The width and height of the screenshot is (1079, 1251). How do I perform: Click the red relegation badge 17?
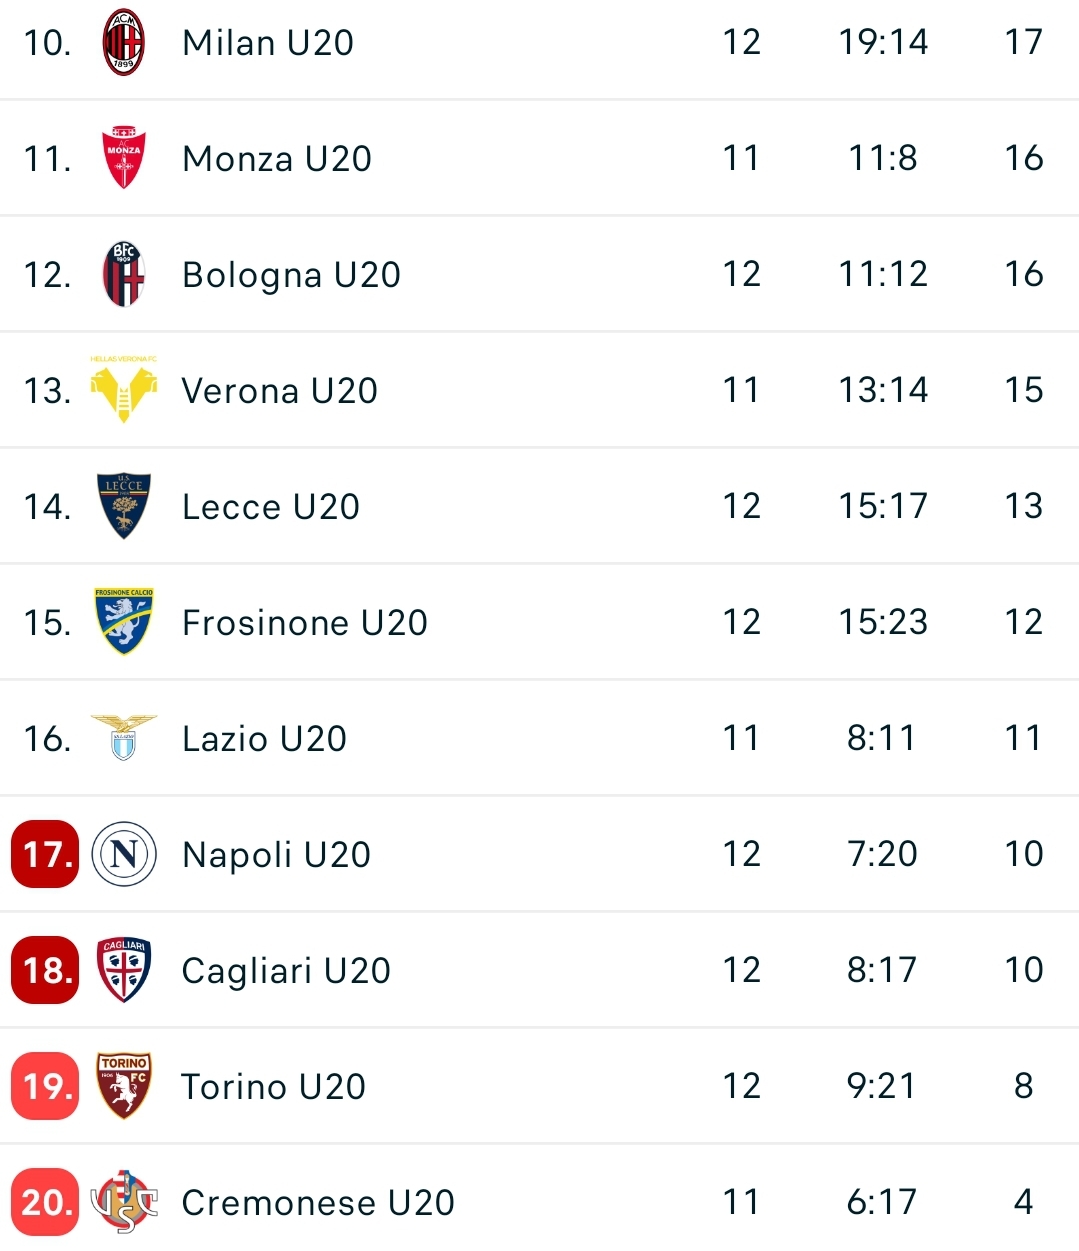click(x=45, y=854)
